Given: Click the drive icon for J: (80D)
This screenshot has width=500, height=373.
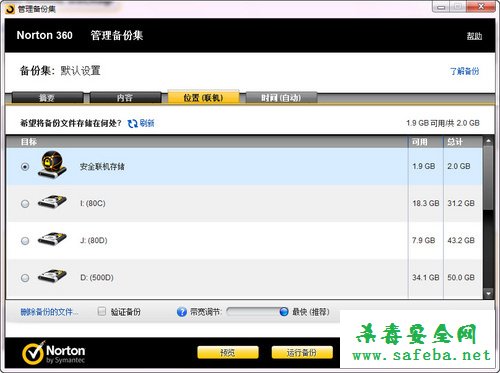Looking at the screenshot, I should pos(52,239).
